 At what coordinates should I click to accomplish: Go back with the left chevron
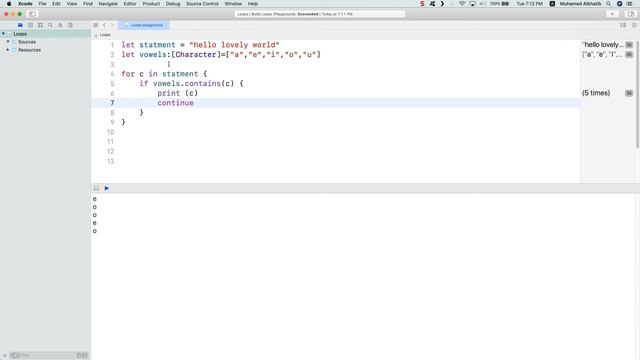tap(104, 25)
